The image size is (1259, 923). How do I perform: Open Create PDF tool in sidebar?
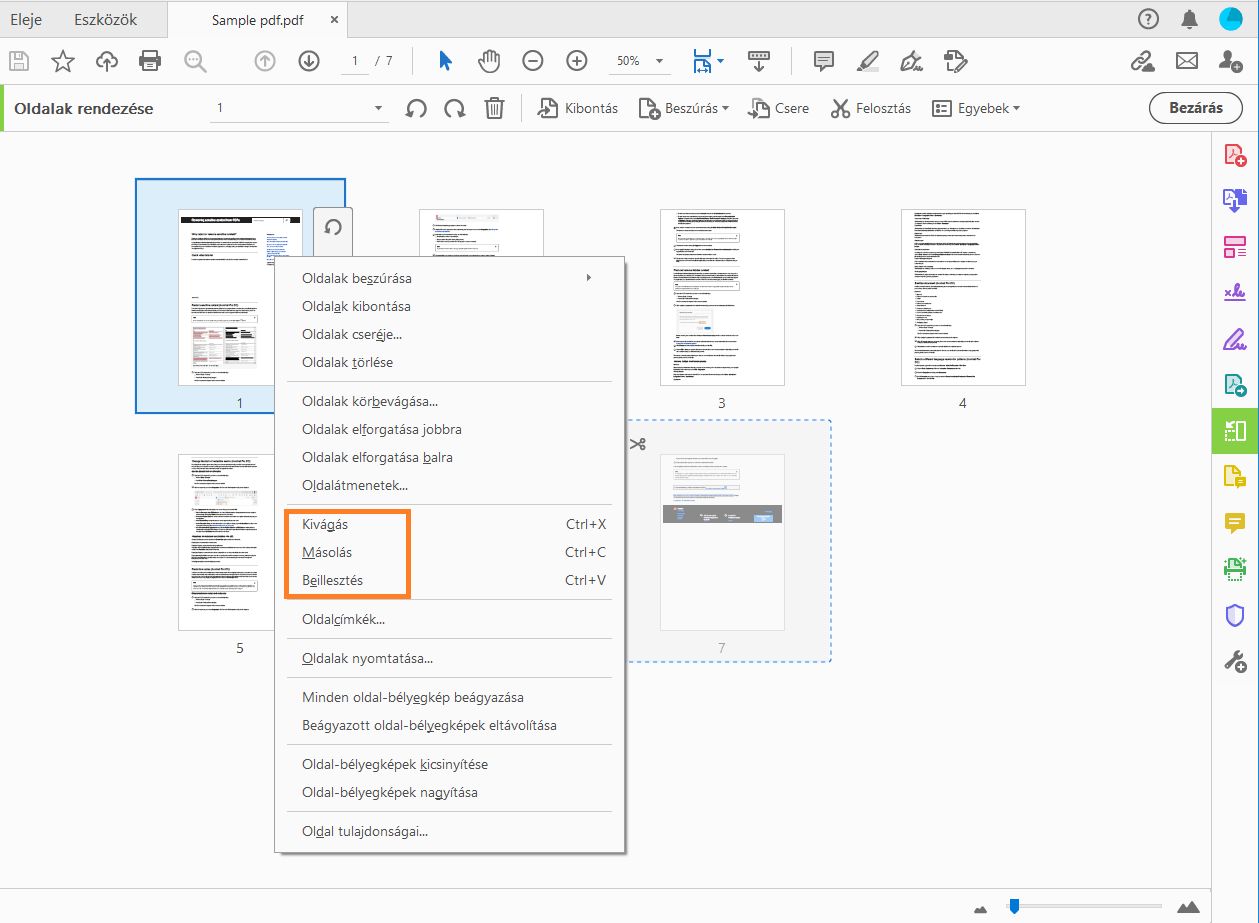coord(1235,155)
